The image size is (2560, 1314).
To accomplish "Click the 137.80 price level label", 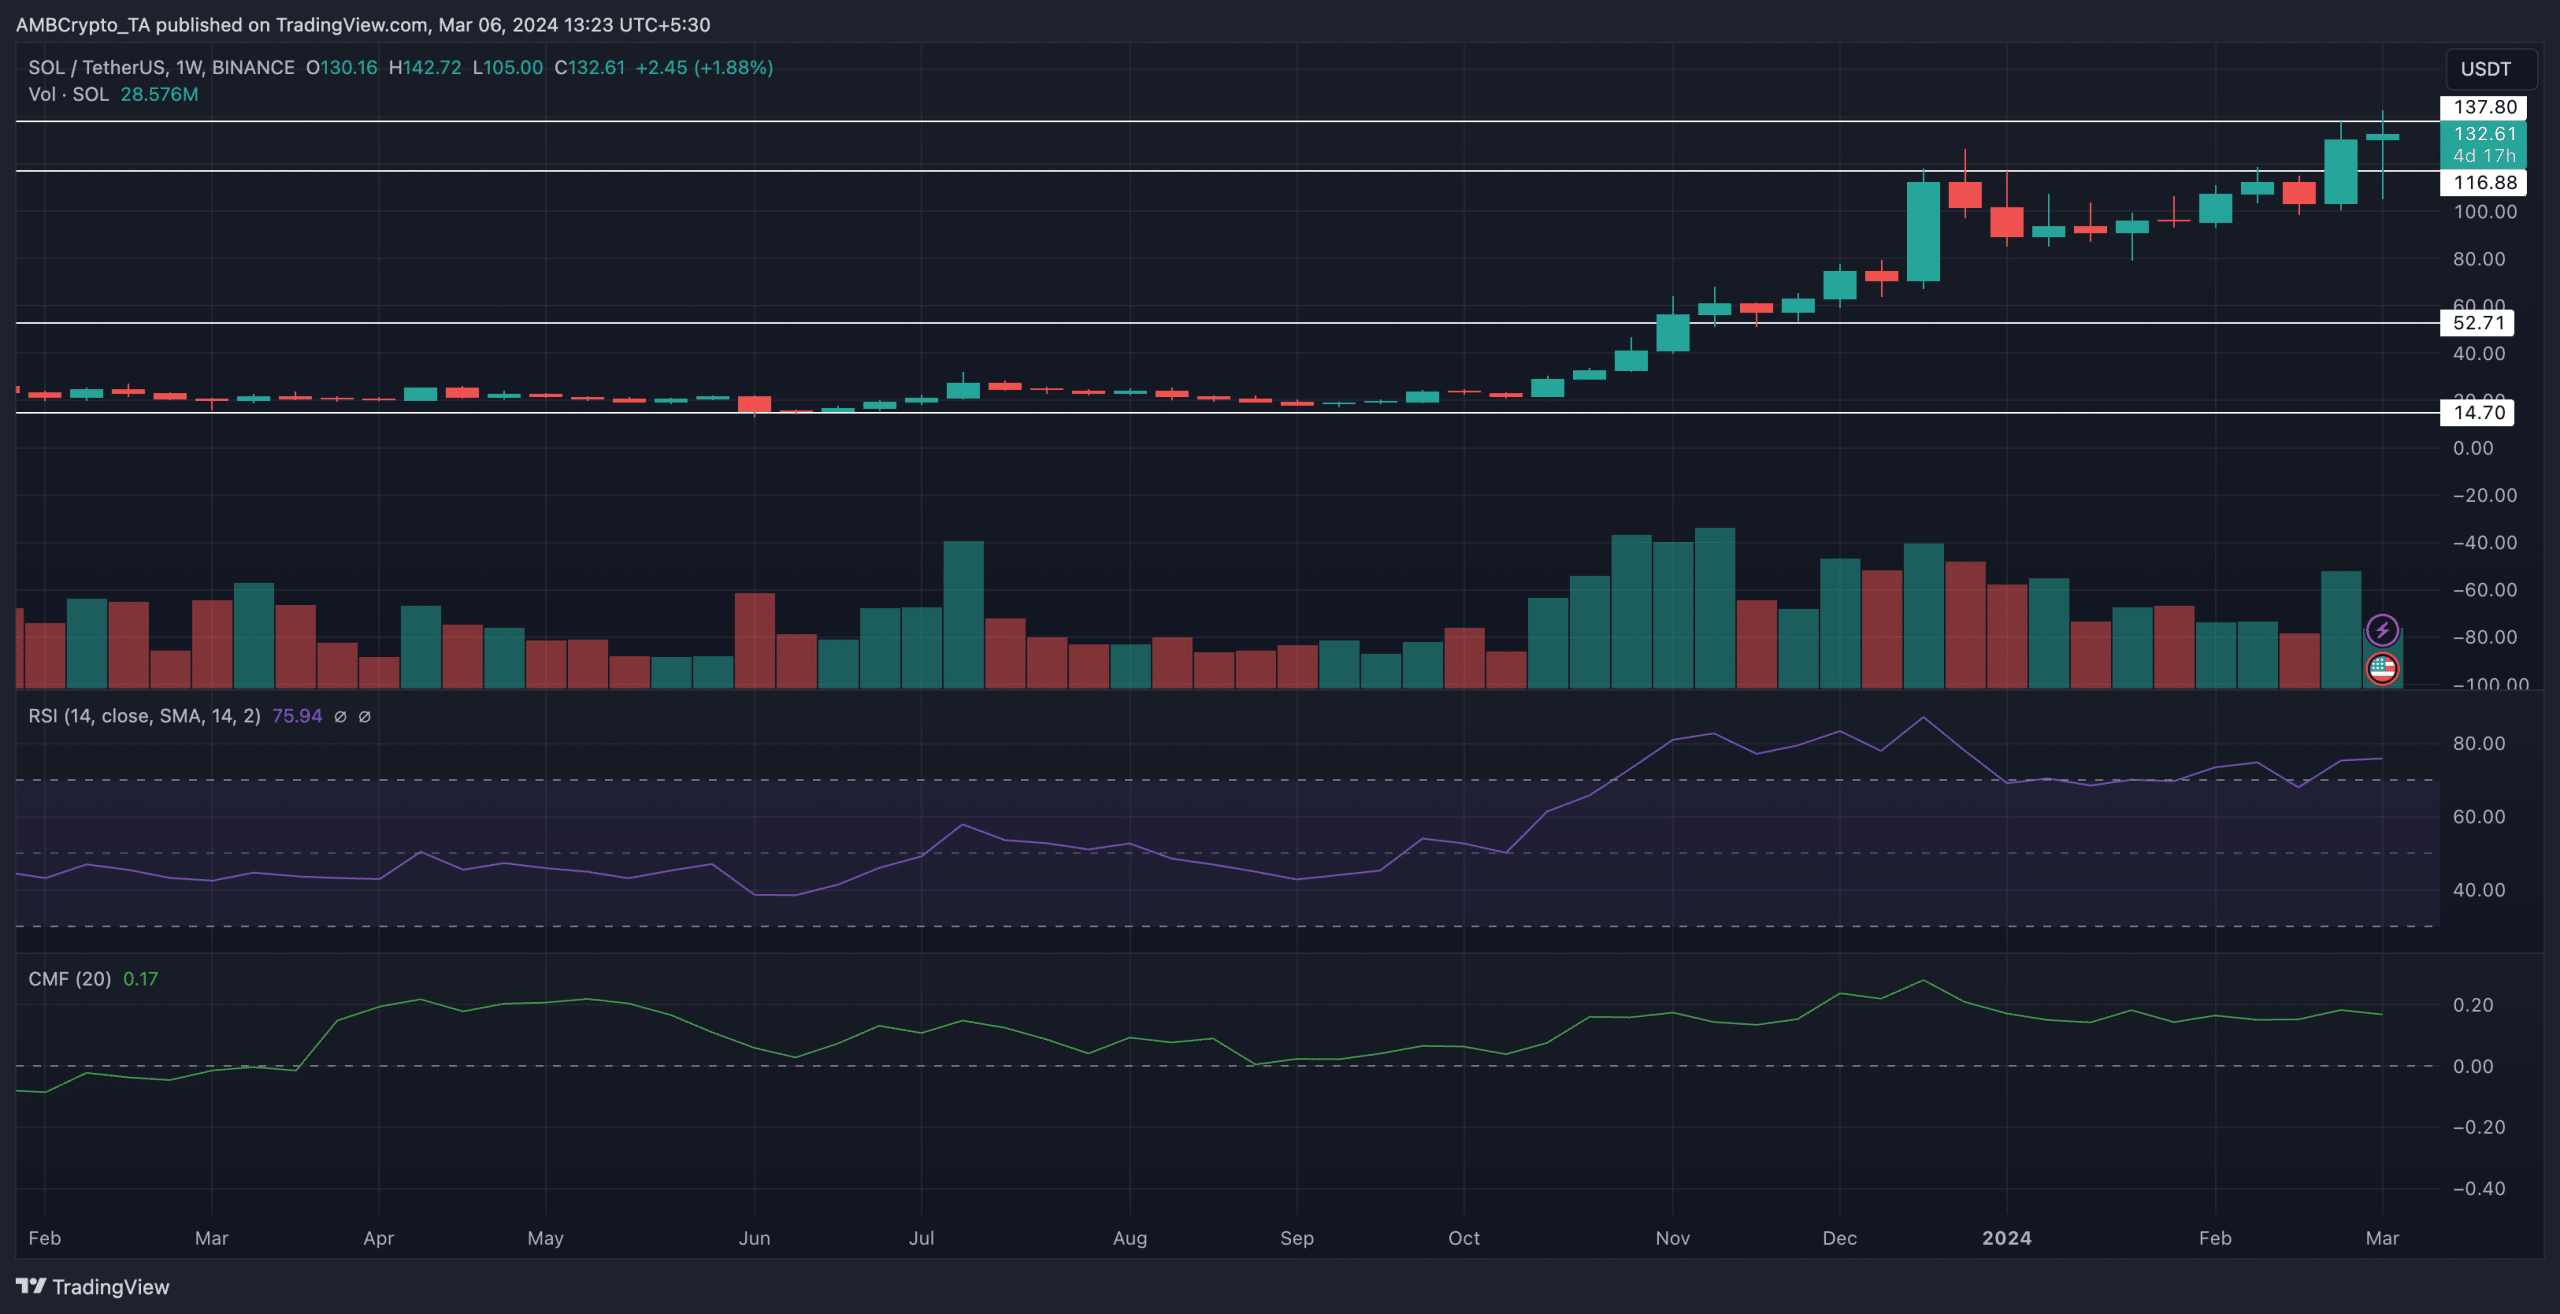I will pyautogui.click(x=2484, y=107).
